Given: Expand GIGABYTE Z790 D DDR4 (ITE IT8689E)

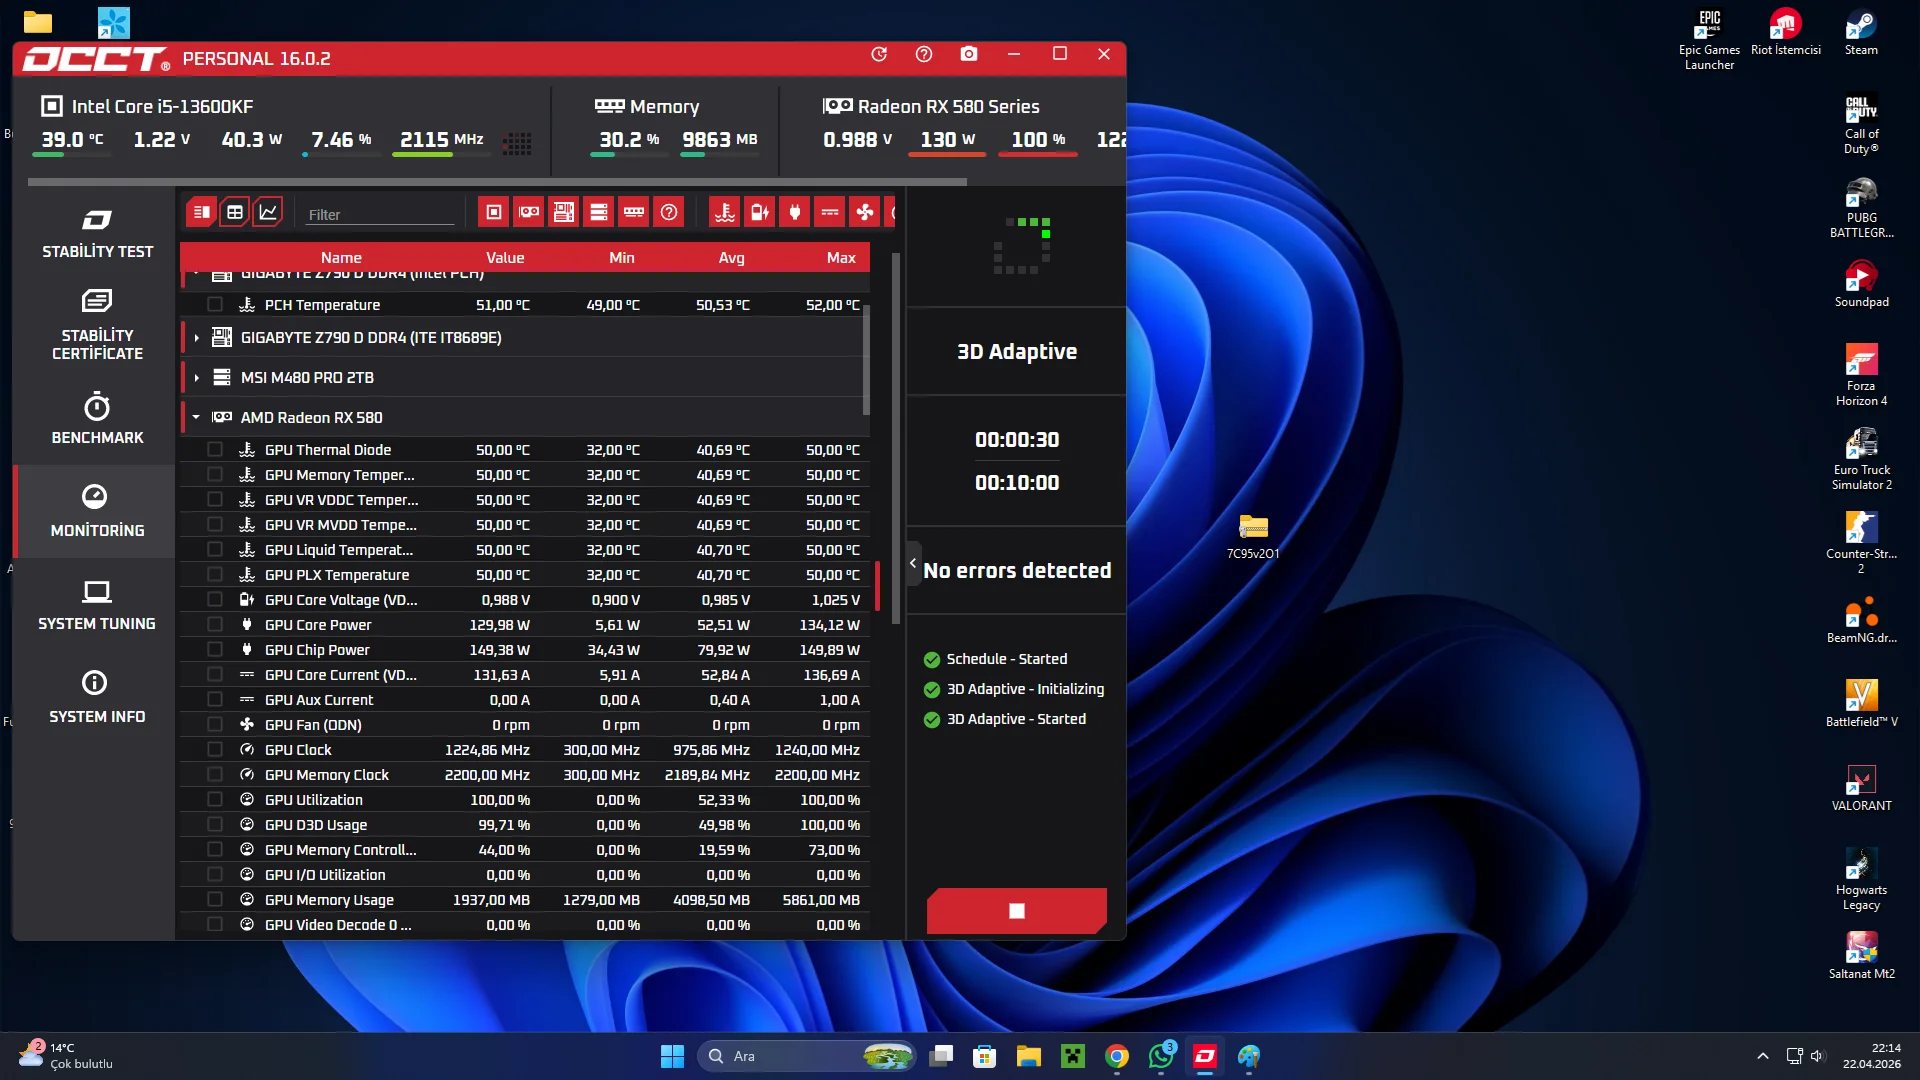Looking at the screenshot, I should click(197, 338).
